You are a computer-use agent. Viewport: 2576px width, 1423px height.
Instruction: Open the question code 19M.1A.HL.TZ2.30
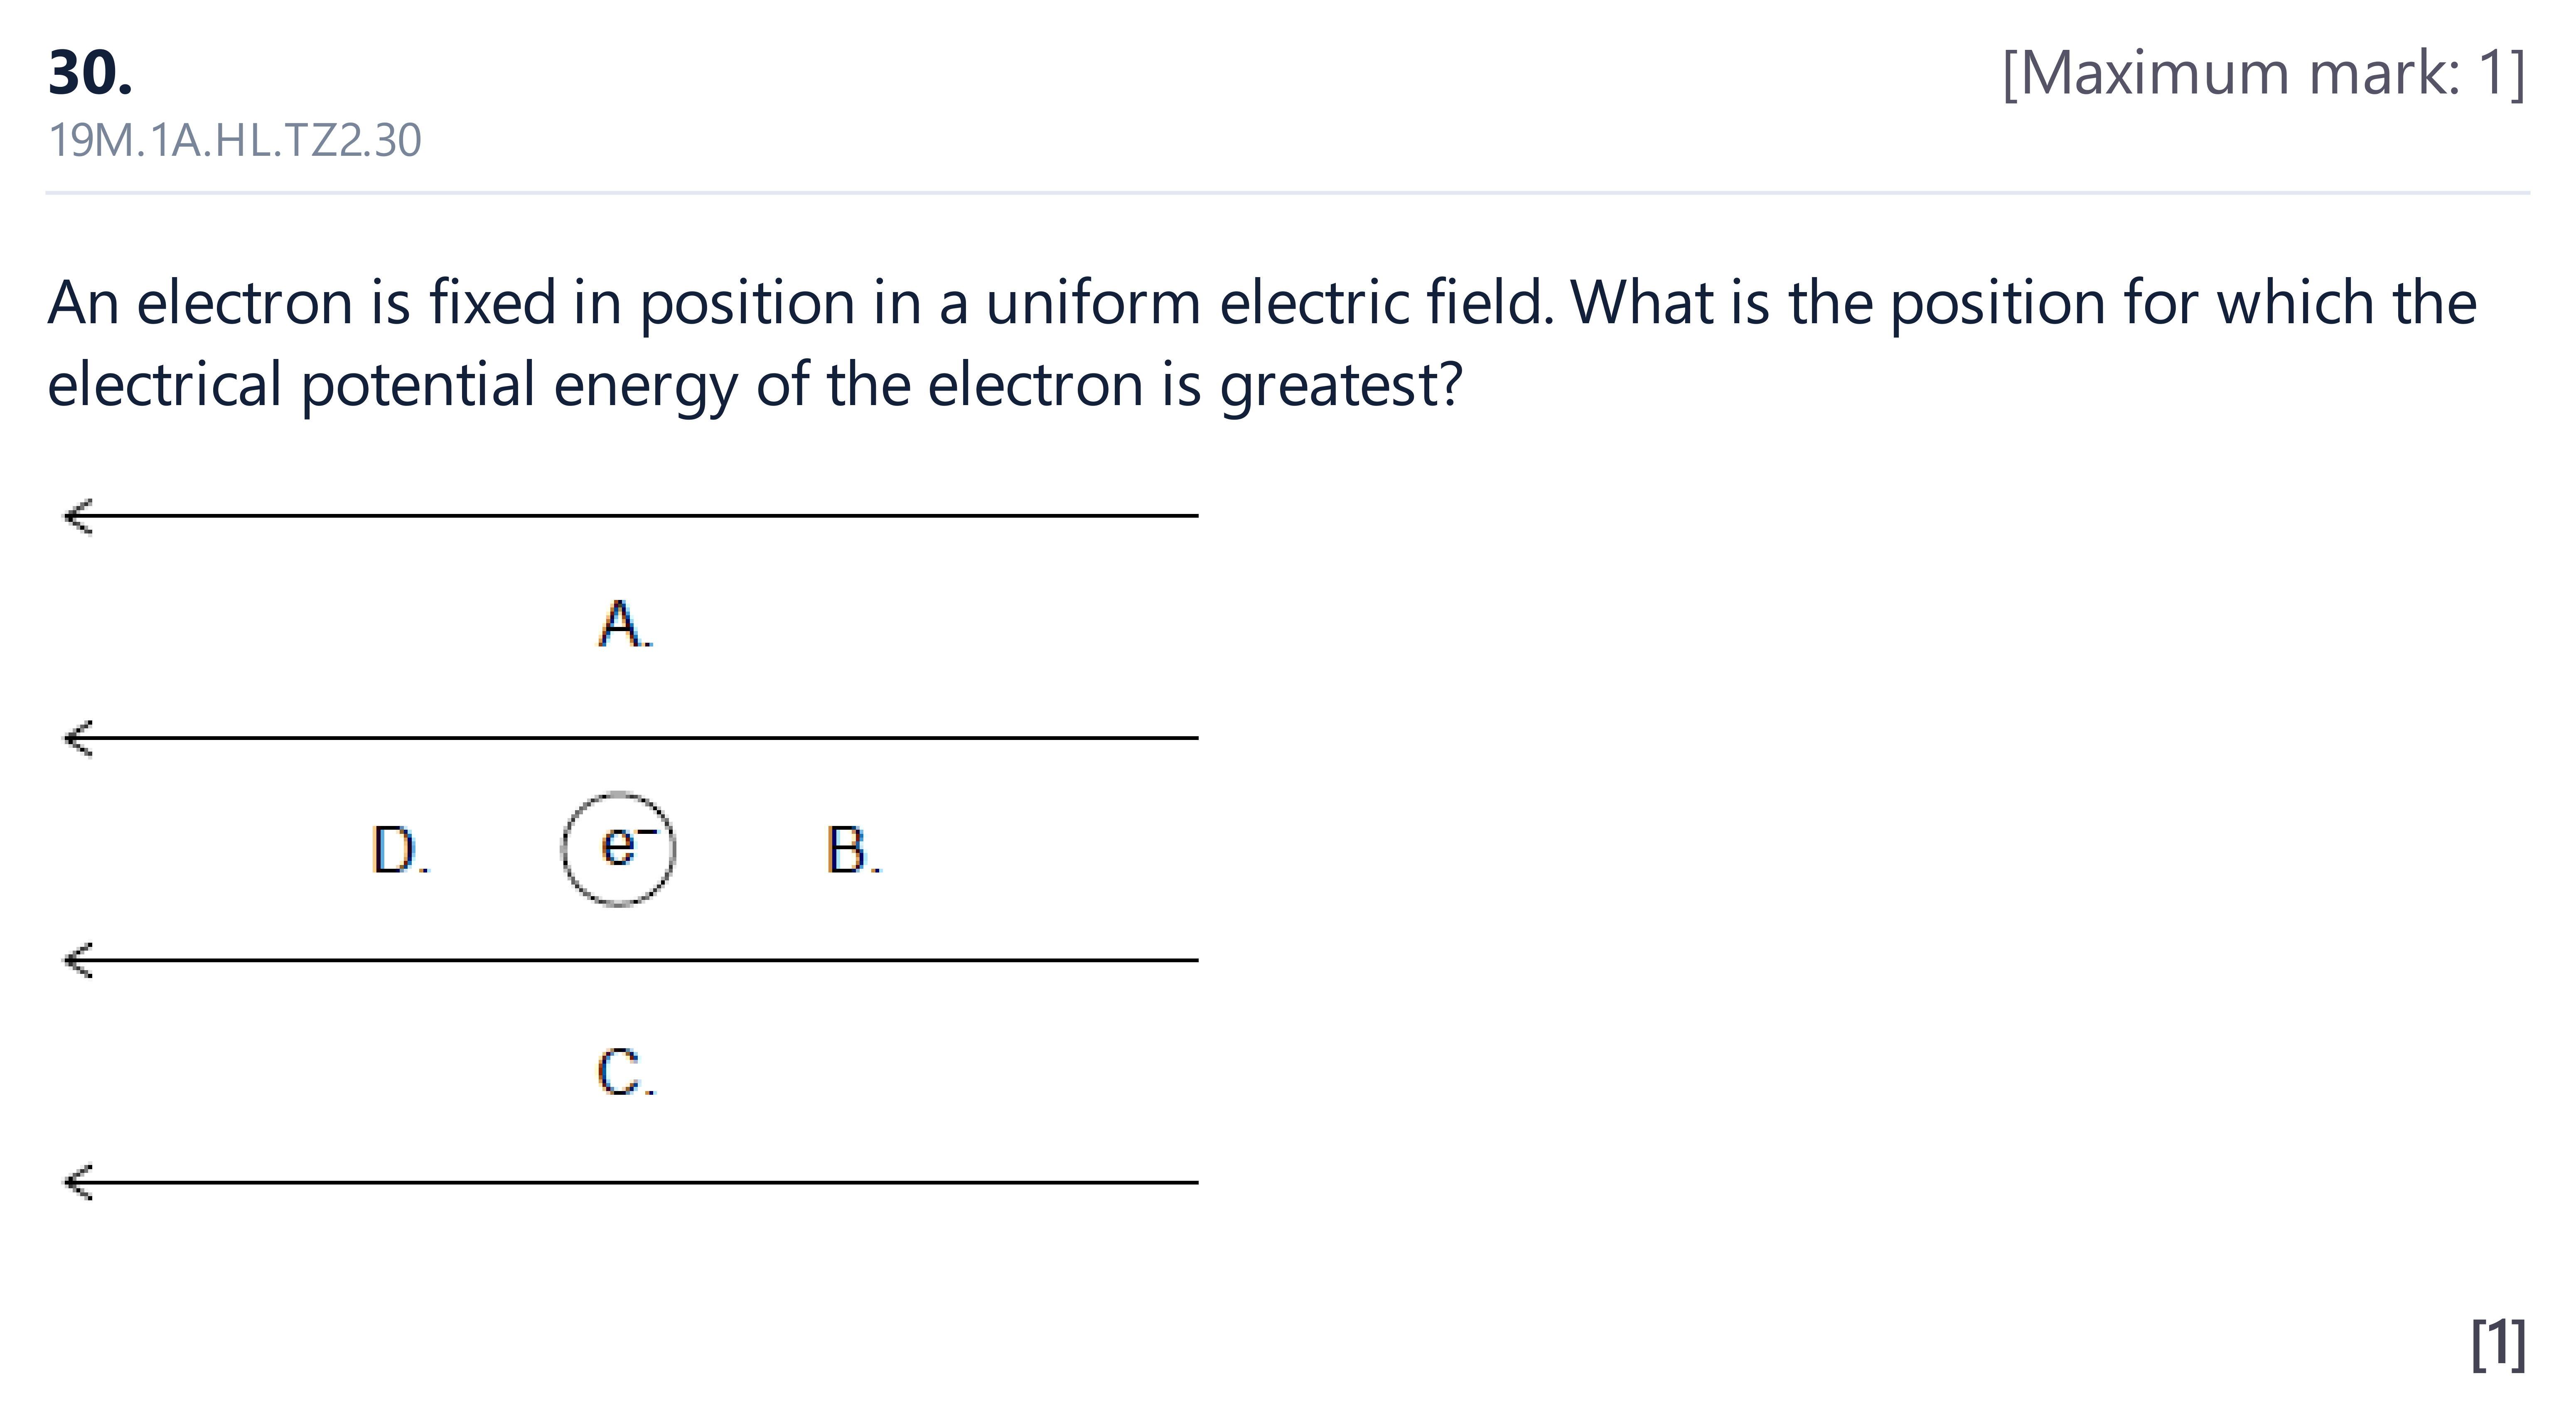(235, 141)
